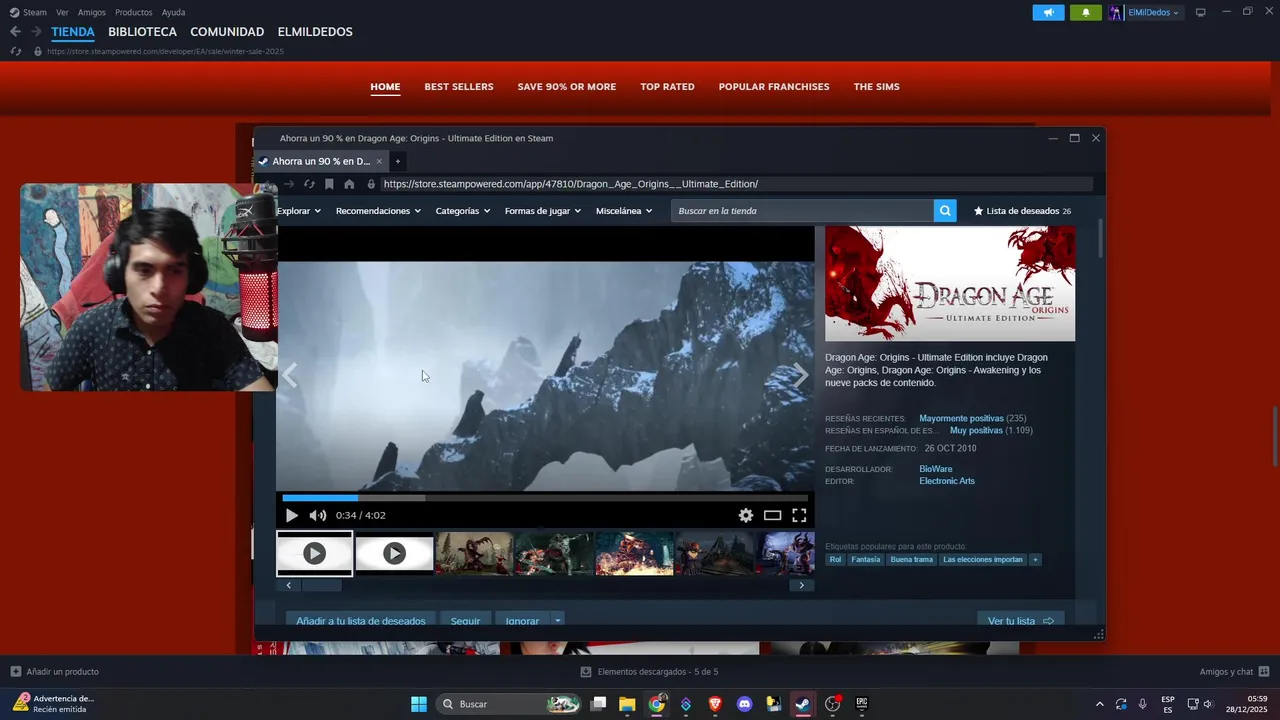Bookmark this page in popup browser
Screen dimensions: 1280x720
point(329,184)
